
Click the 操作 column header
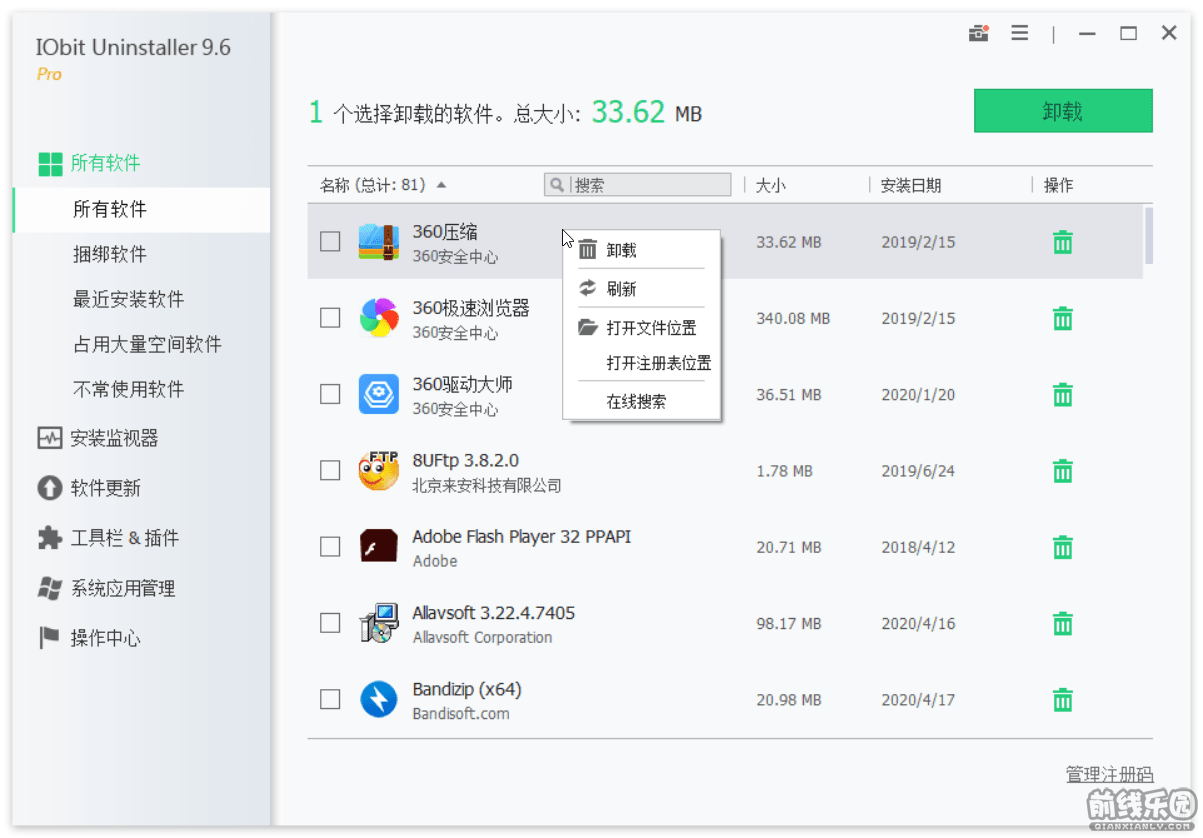1058,185
